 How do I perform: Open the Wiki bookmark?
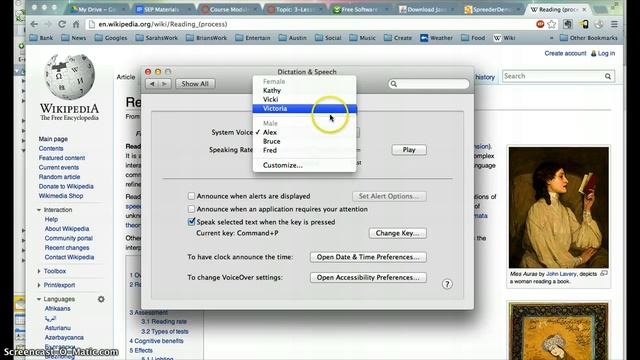coord(504,38)
